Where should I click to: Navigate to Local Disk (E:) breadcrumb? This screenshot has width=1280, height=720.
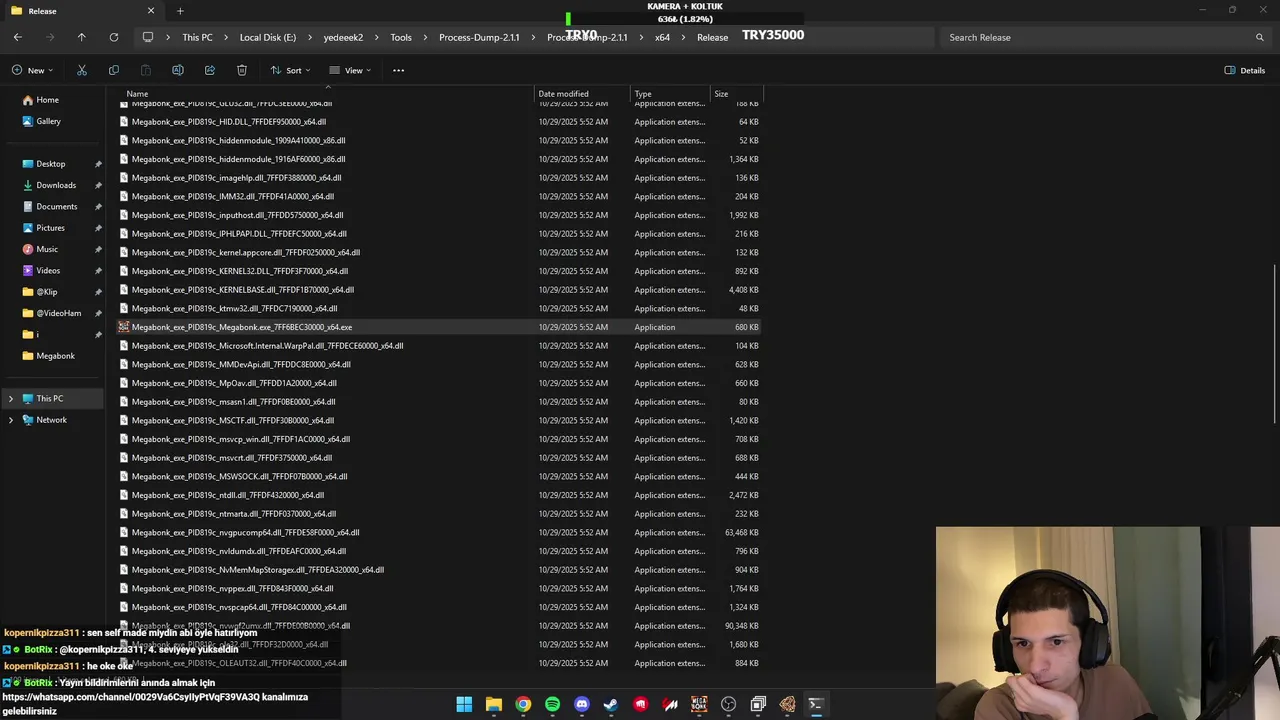click(268, 37)
